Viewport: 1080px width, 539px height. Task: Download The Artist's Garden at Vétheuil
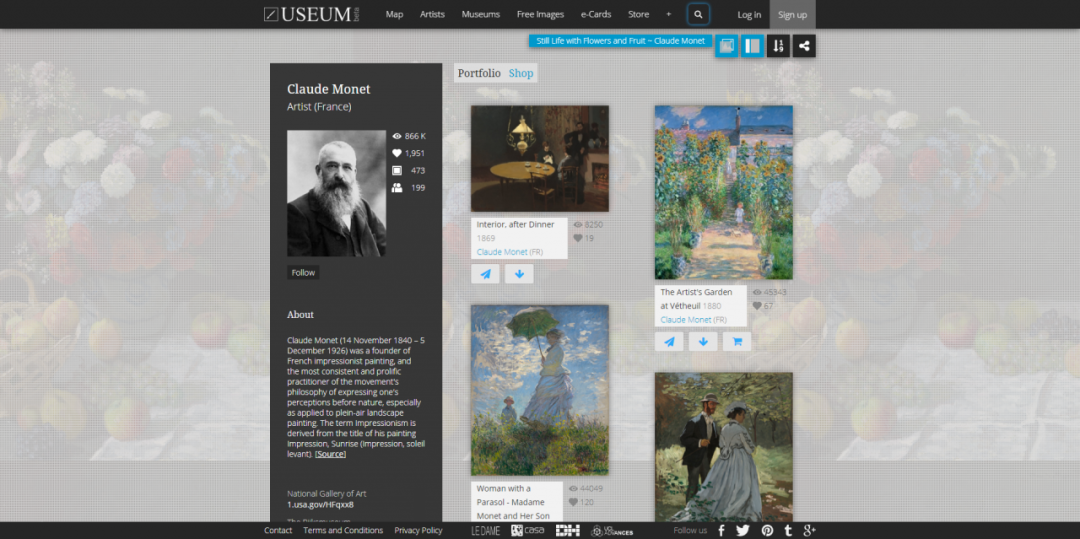[x=703, y=341]
